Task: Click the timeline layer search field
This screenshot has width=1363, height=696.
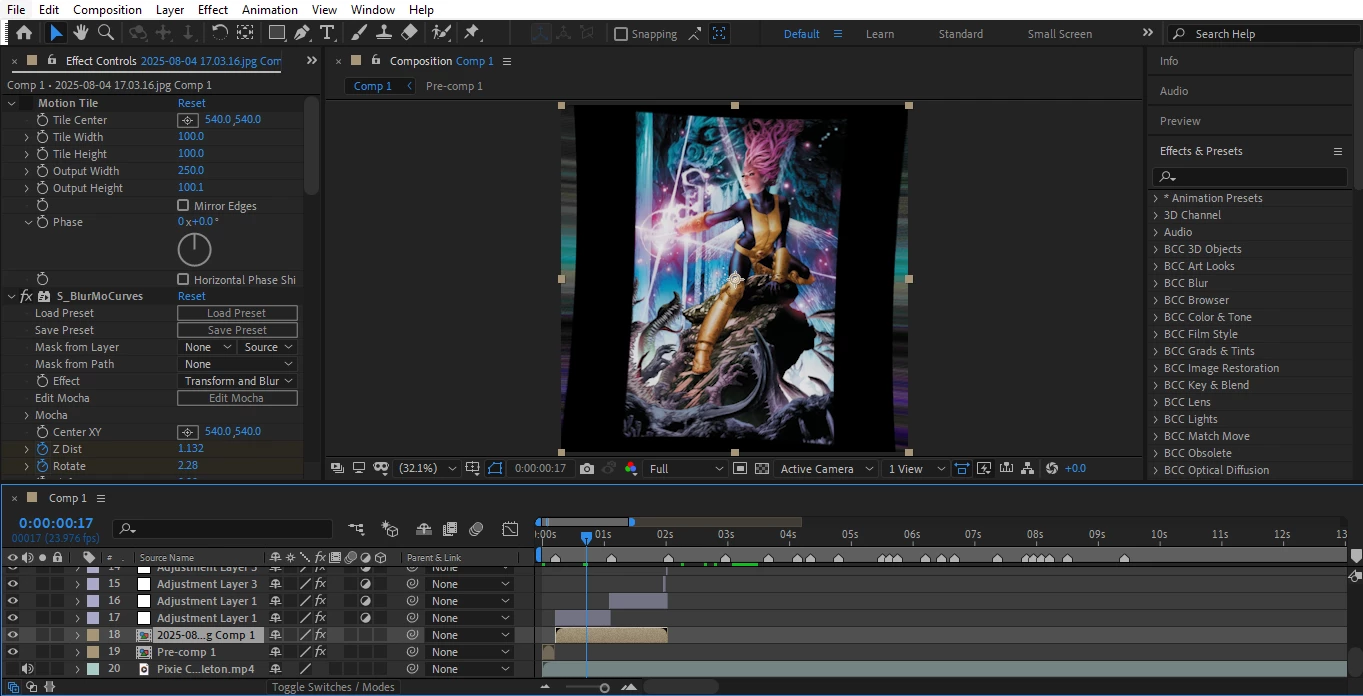Action: (x=223, y=529)
